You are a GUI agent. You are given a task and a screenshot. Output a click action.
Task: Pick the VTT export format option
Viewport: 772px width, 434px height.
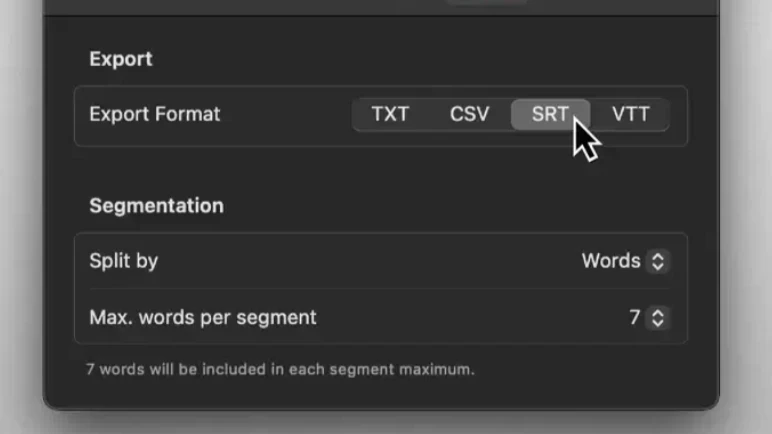click(631, 114)
